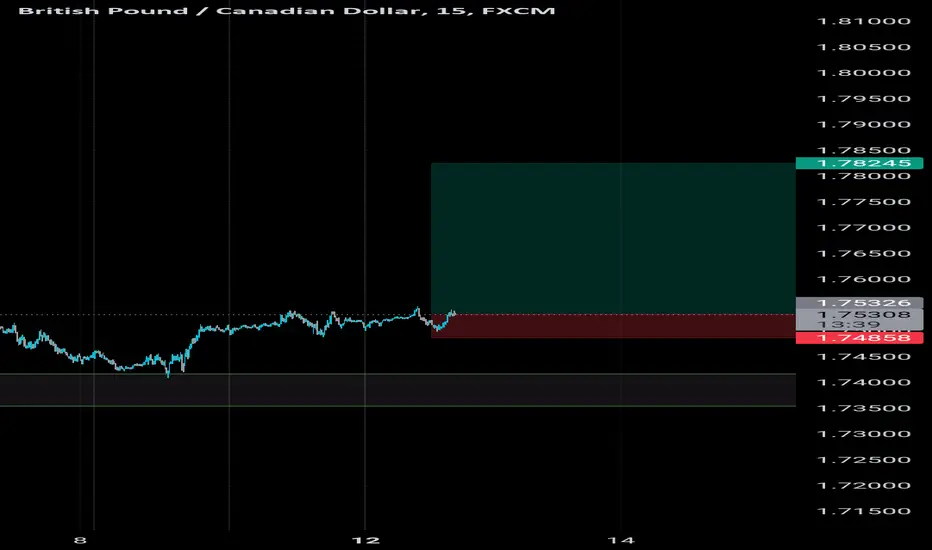This screenshot has height=550, width=932.
Task: Click the 1.76500 price axis label
Action: 864,253
